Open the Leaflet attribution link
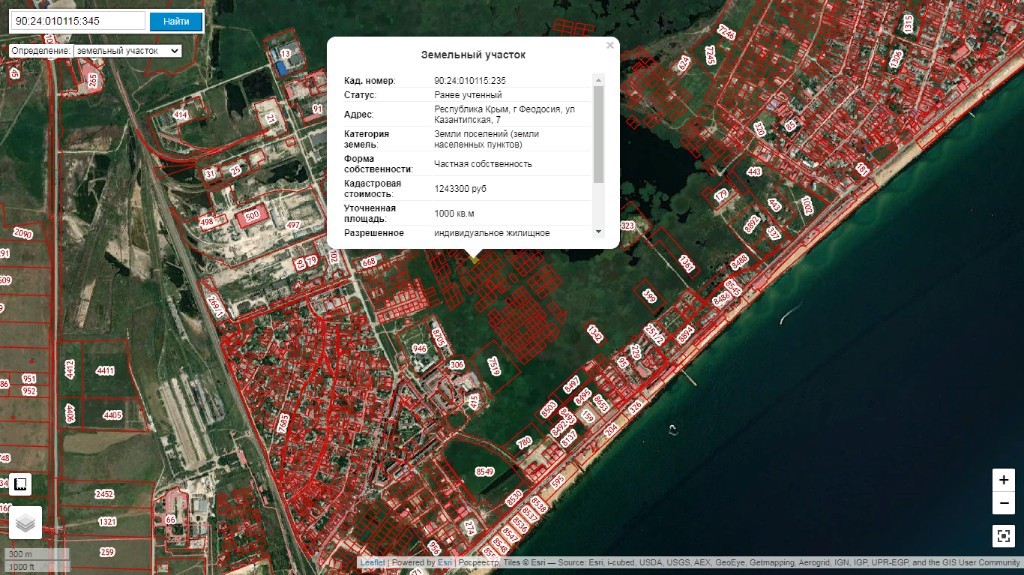 372,563
